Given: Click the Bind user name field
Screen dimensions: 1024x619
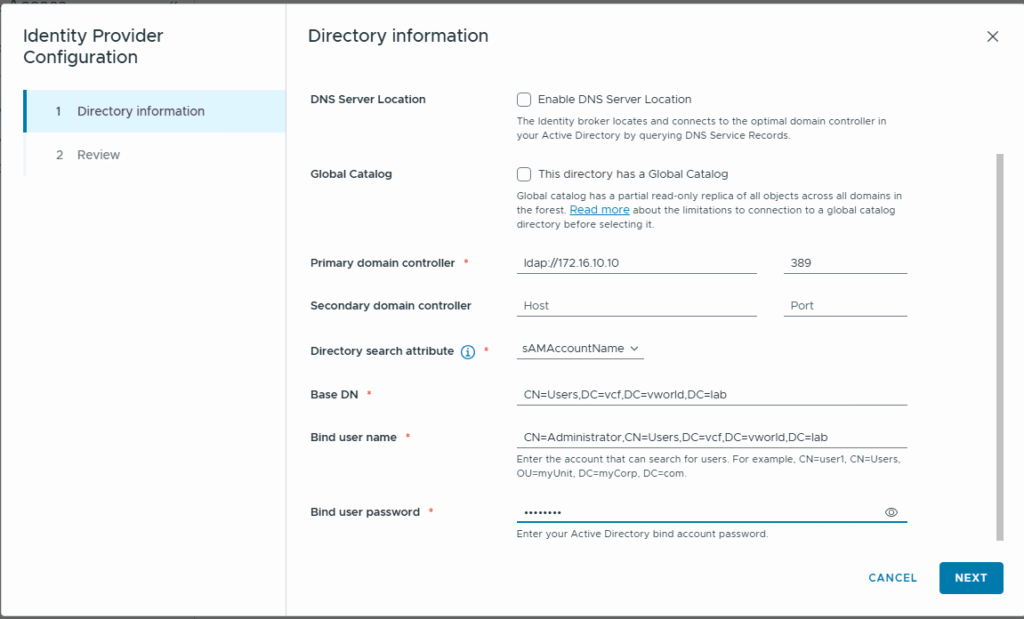Looking at the screenshot, I should click(x=710, y=437).
